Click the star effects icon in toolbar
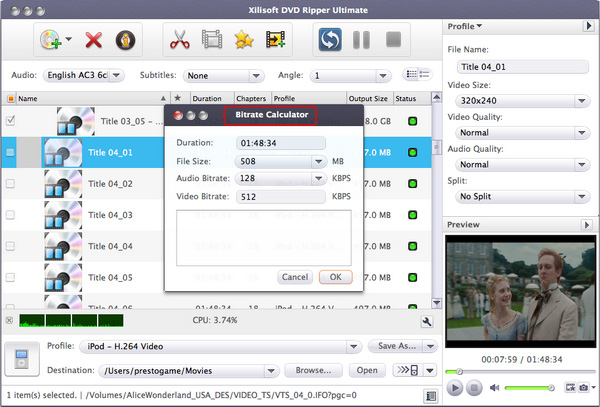Image resolution: width=600 pixels, height=407 pixels. [x=243, y=41]
